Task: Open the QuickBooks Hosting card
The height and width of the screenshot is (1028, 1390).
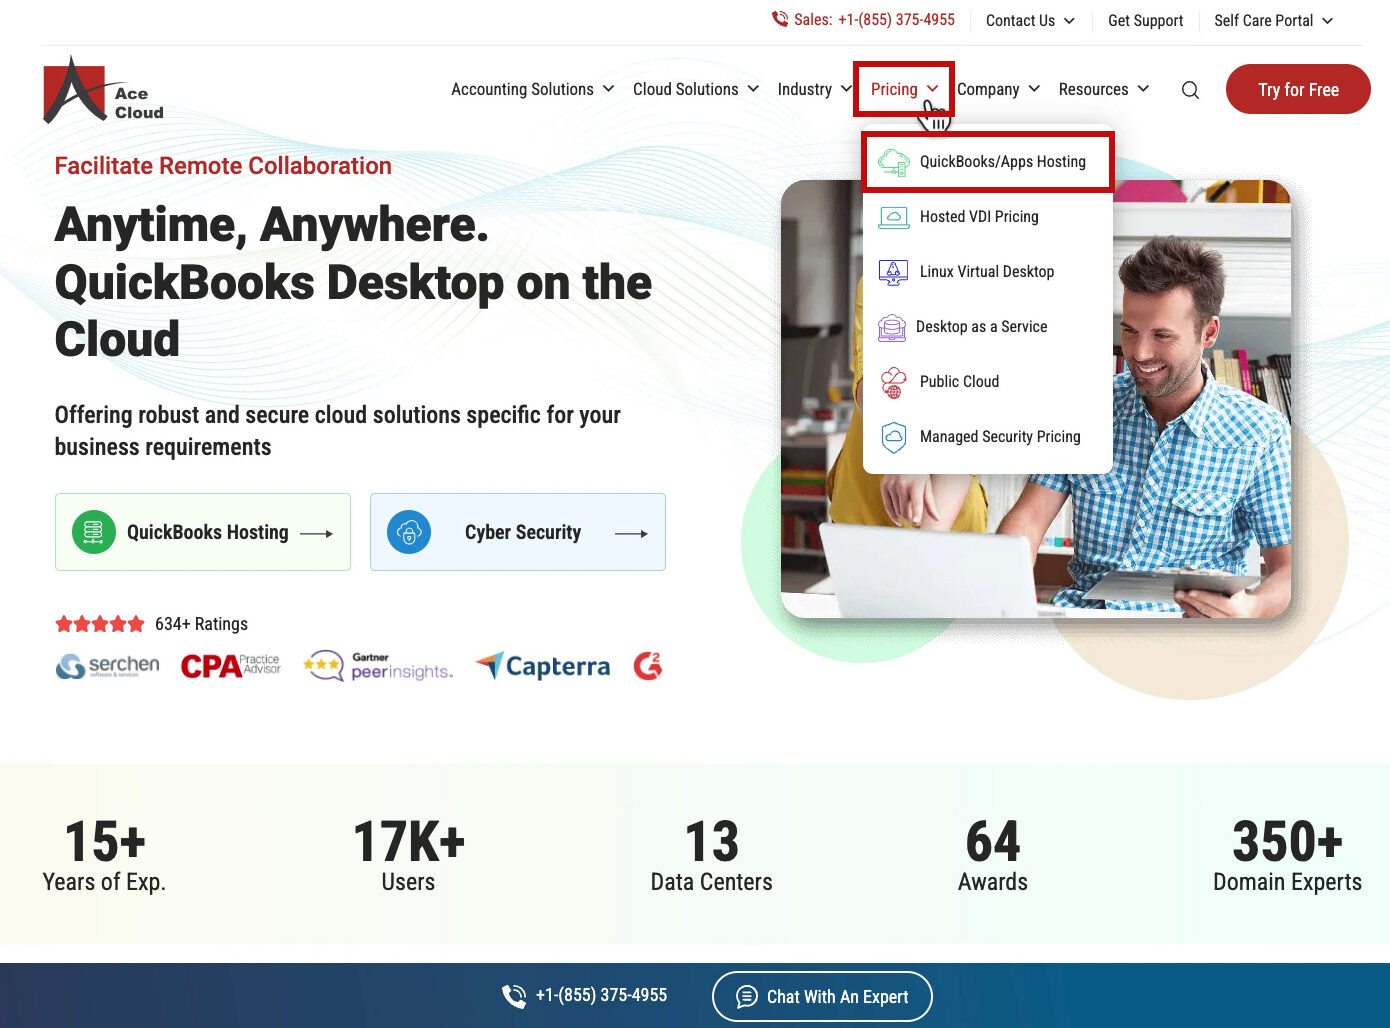Action: 203,532
